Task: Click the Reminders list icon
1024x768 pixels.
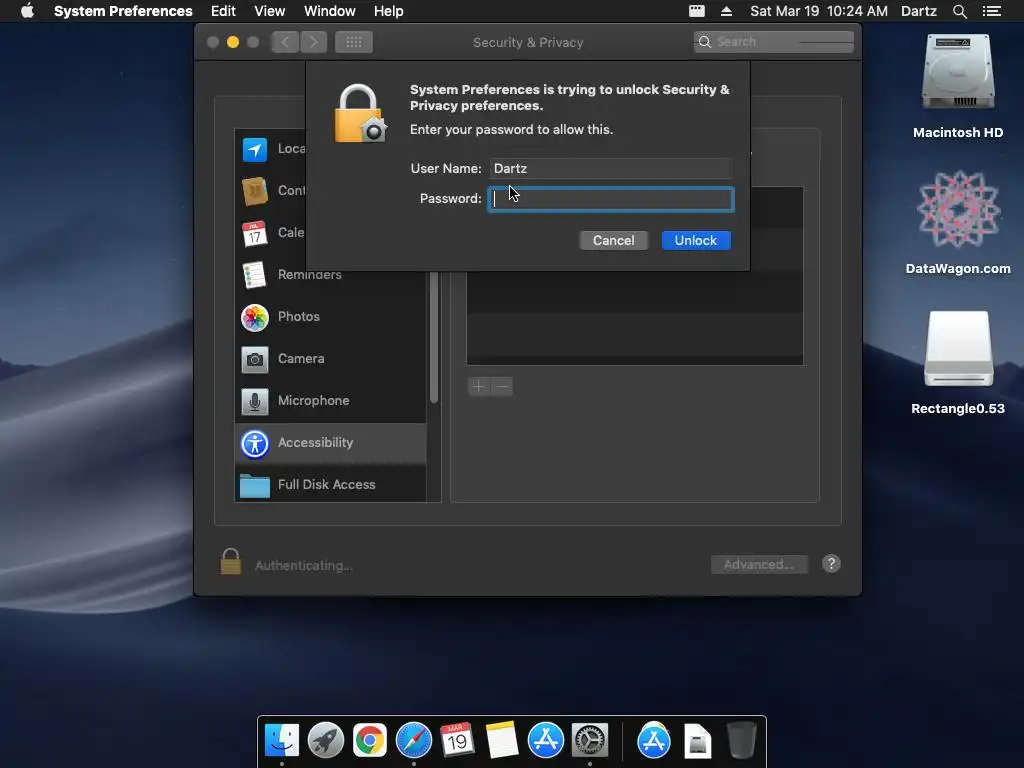Action: (254, 275)
